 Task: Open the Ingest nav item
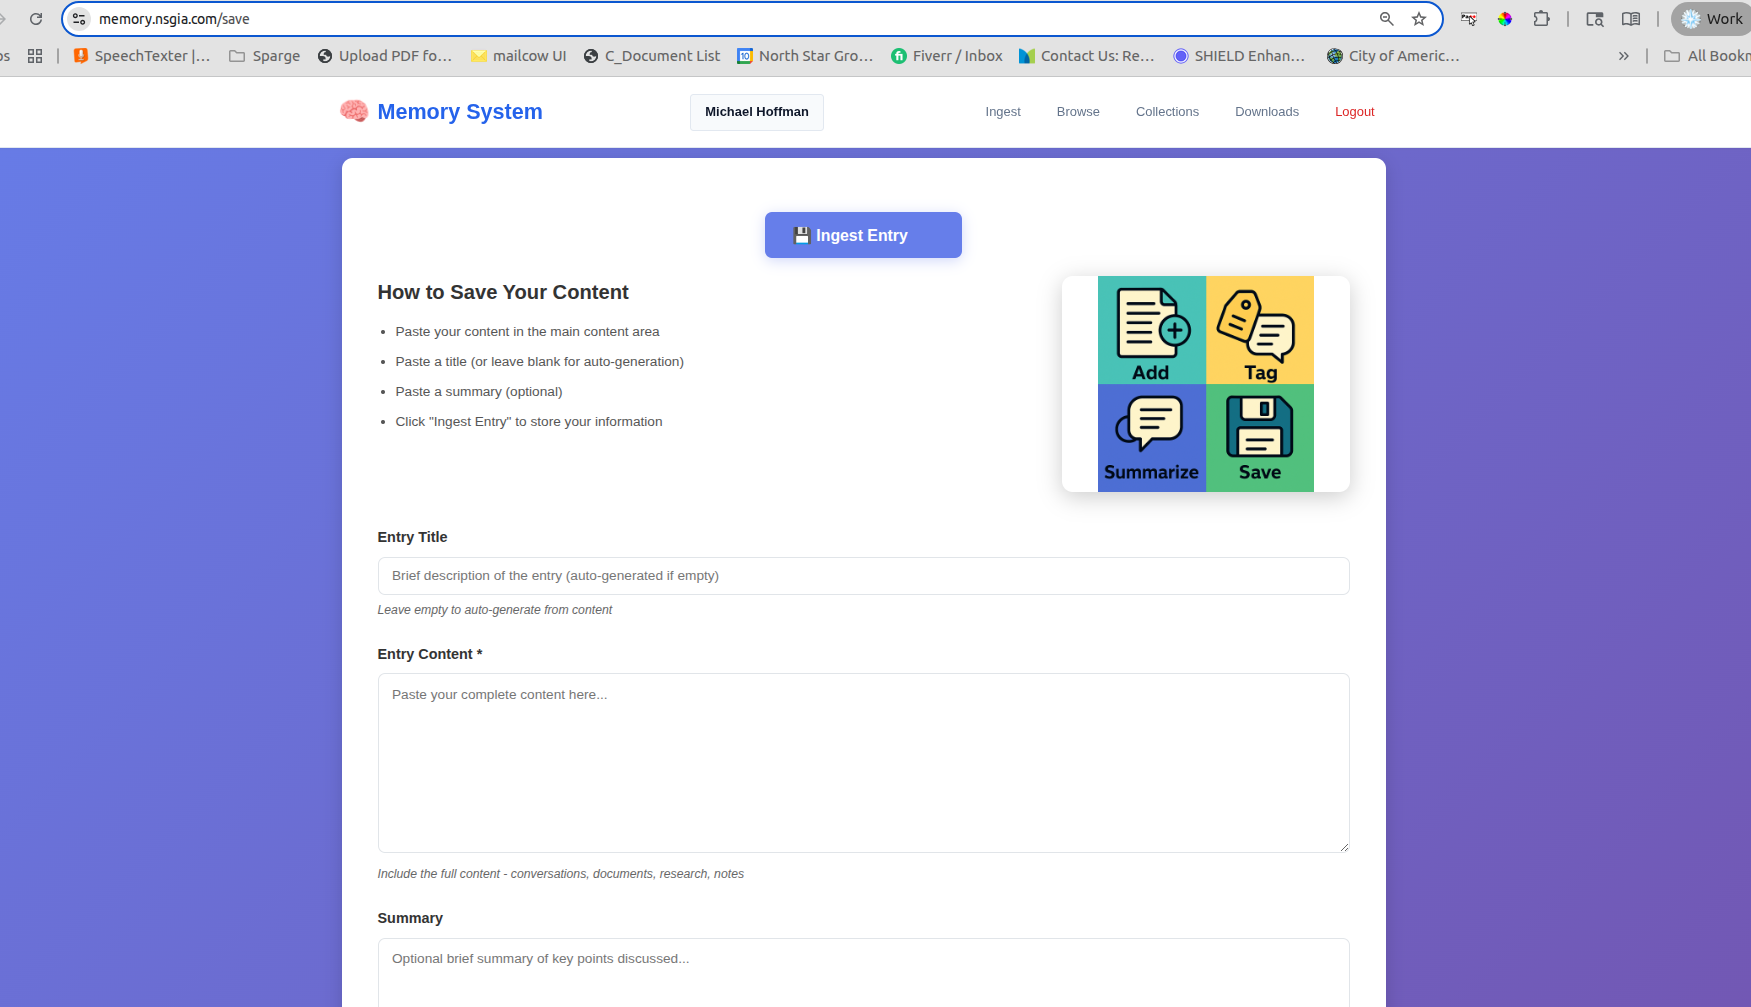(x=1003, y=112)
